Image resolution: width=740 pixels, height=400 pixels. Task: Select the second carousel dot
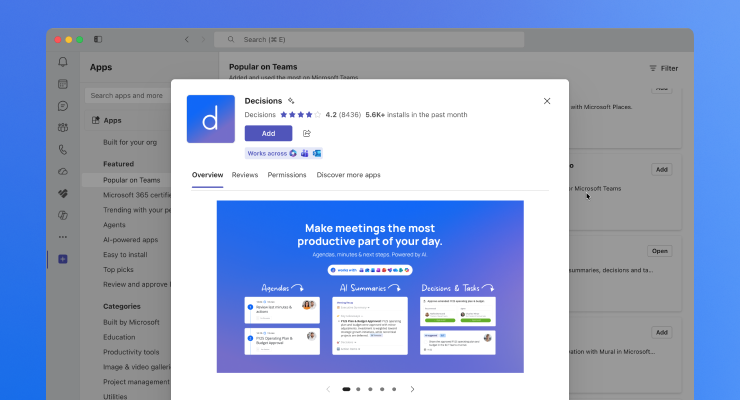coord(358,389)
